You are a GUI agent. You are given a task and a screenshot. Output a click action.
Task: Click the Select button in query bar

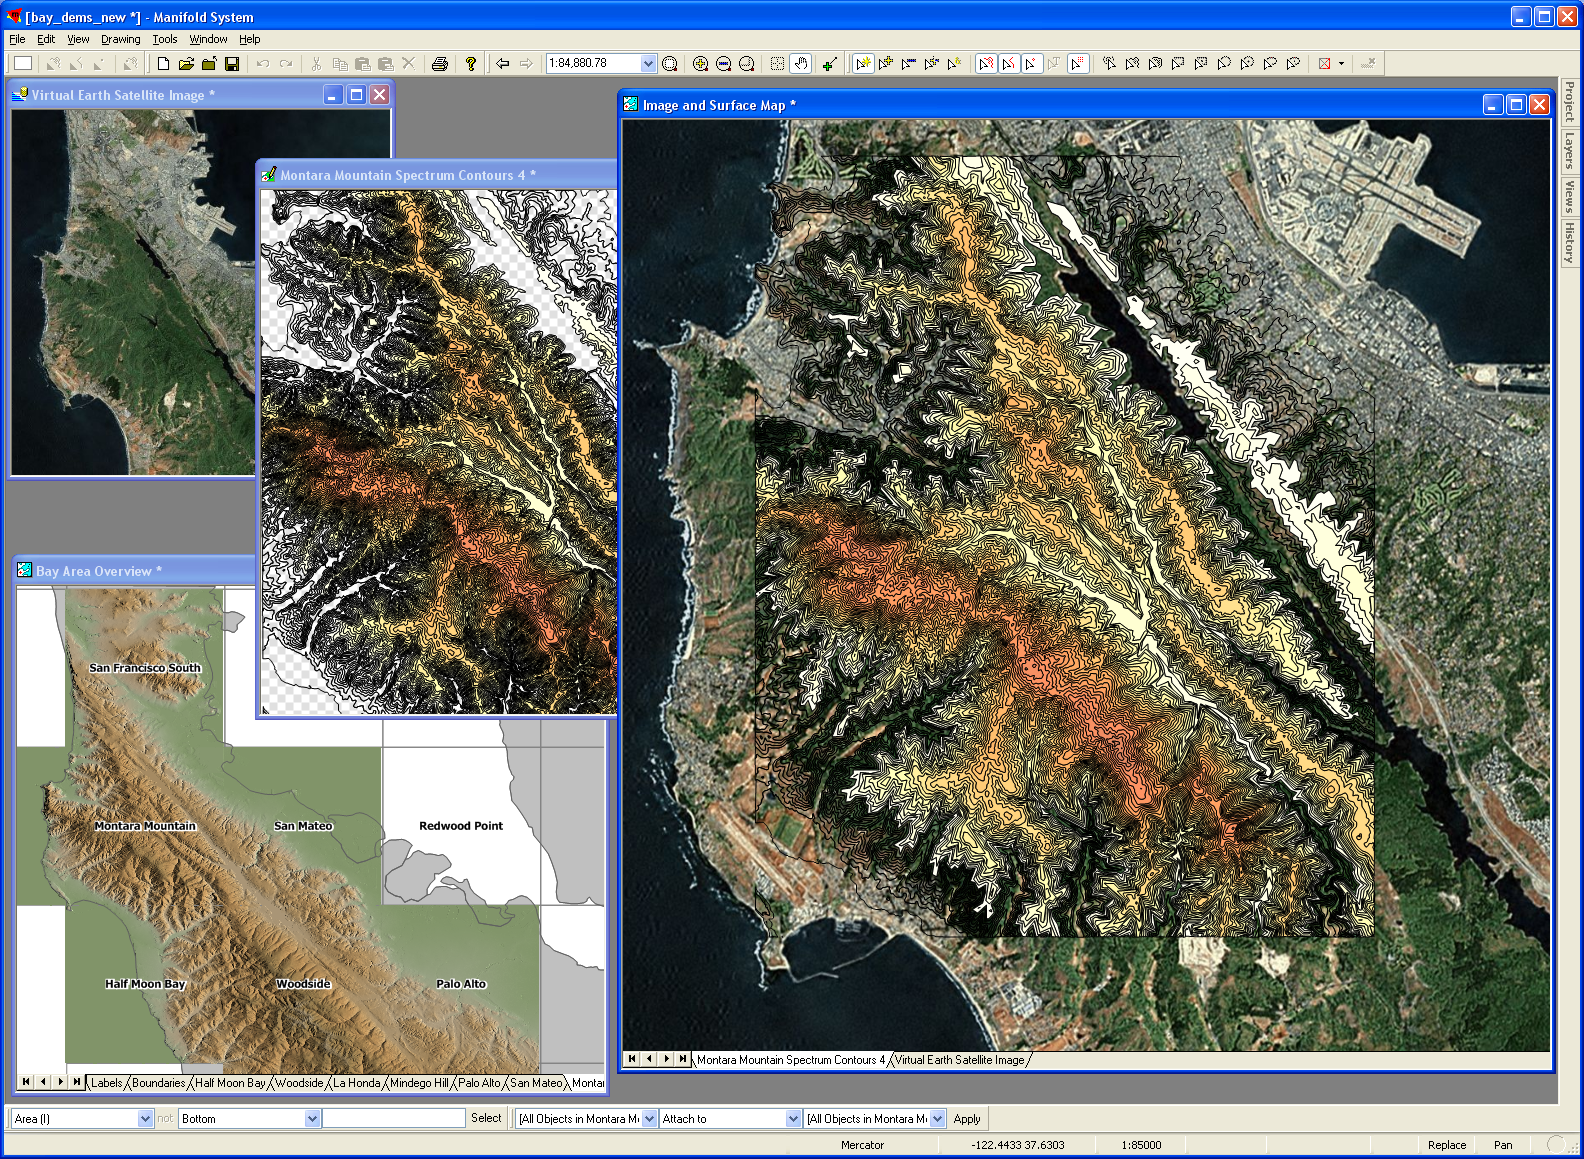486,1119
